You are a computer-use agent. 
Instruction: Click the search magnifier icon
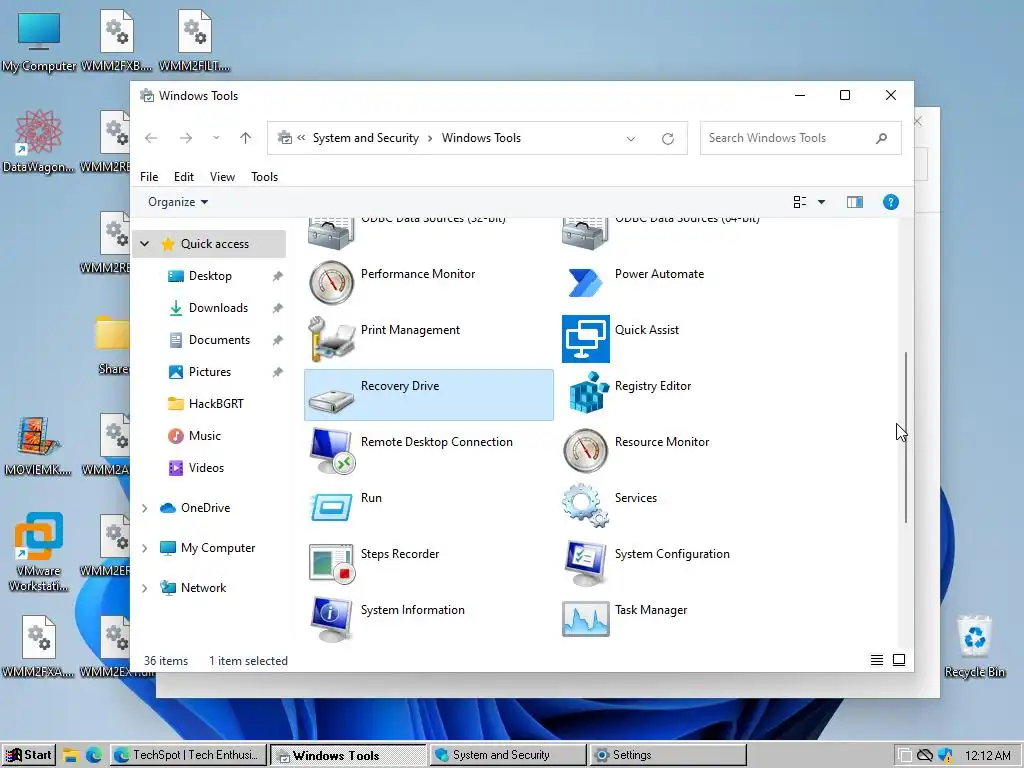tap(882, 138)
